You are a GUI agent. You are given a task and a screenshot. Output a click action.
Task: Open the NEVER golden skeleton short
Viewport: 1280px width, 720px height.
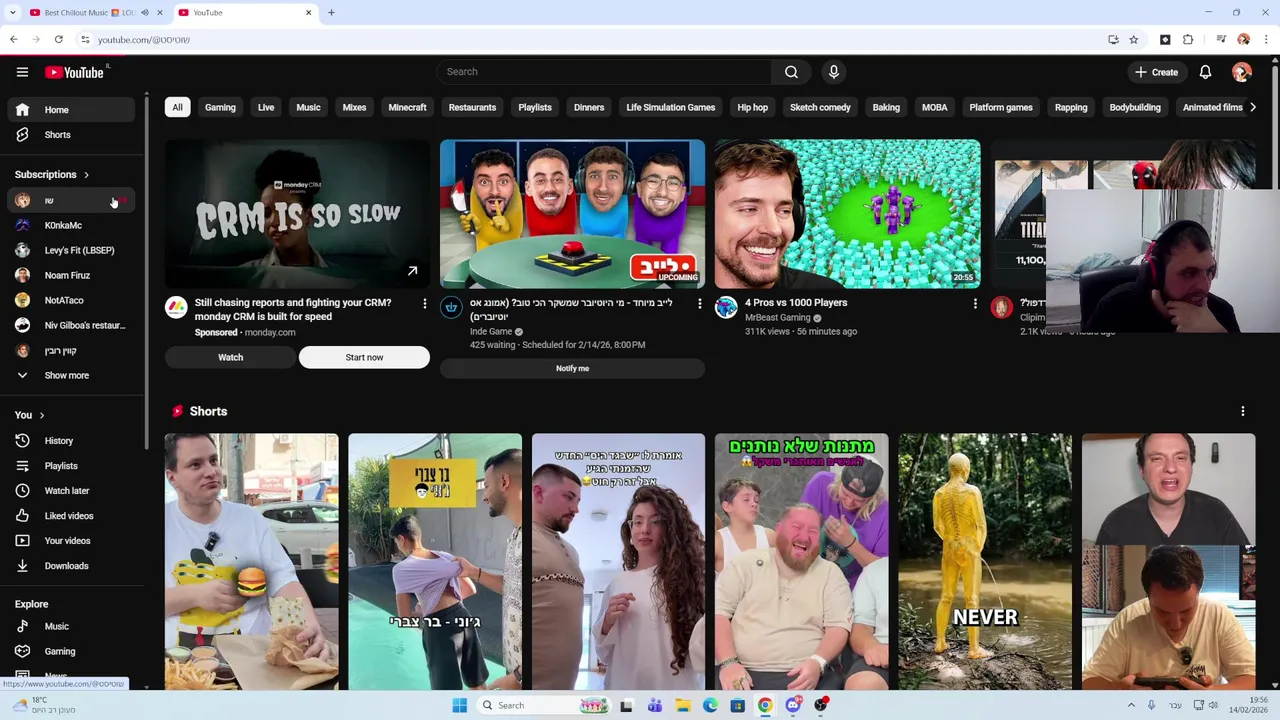click(985, 562)
